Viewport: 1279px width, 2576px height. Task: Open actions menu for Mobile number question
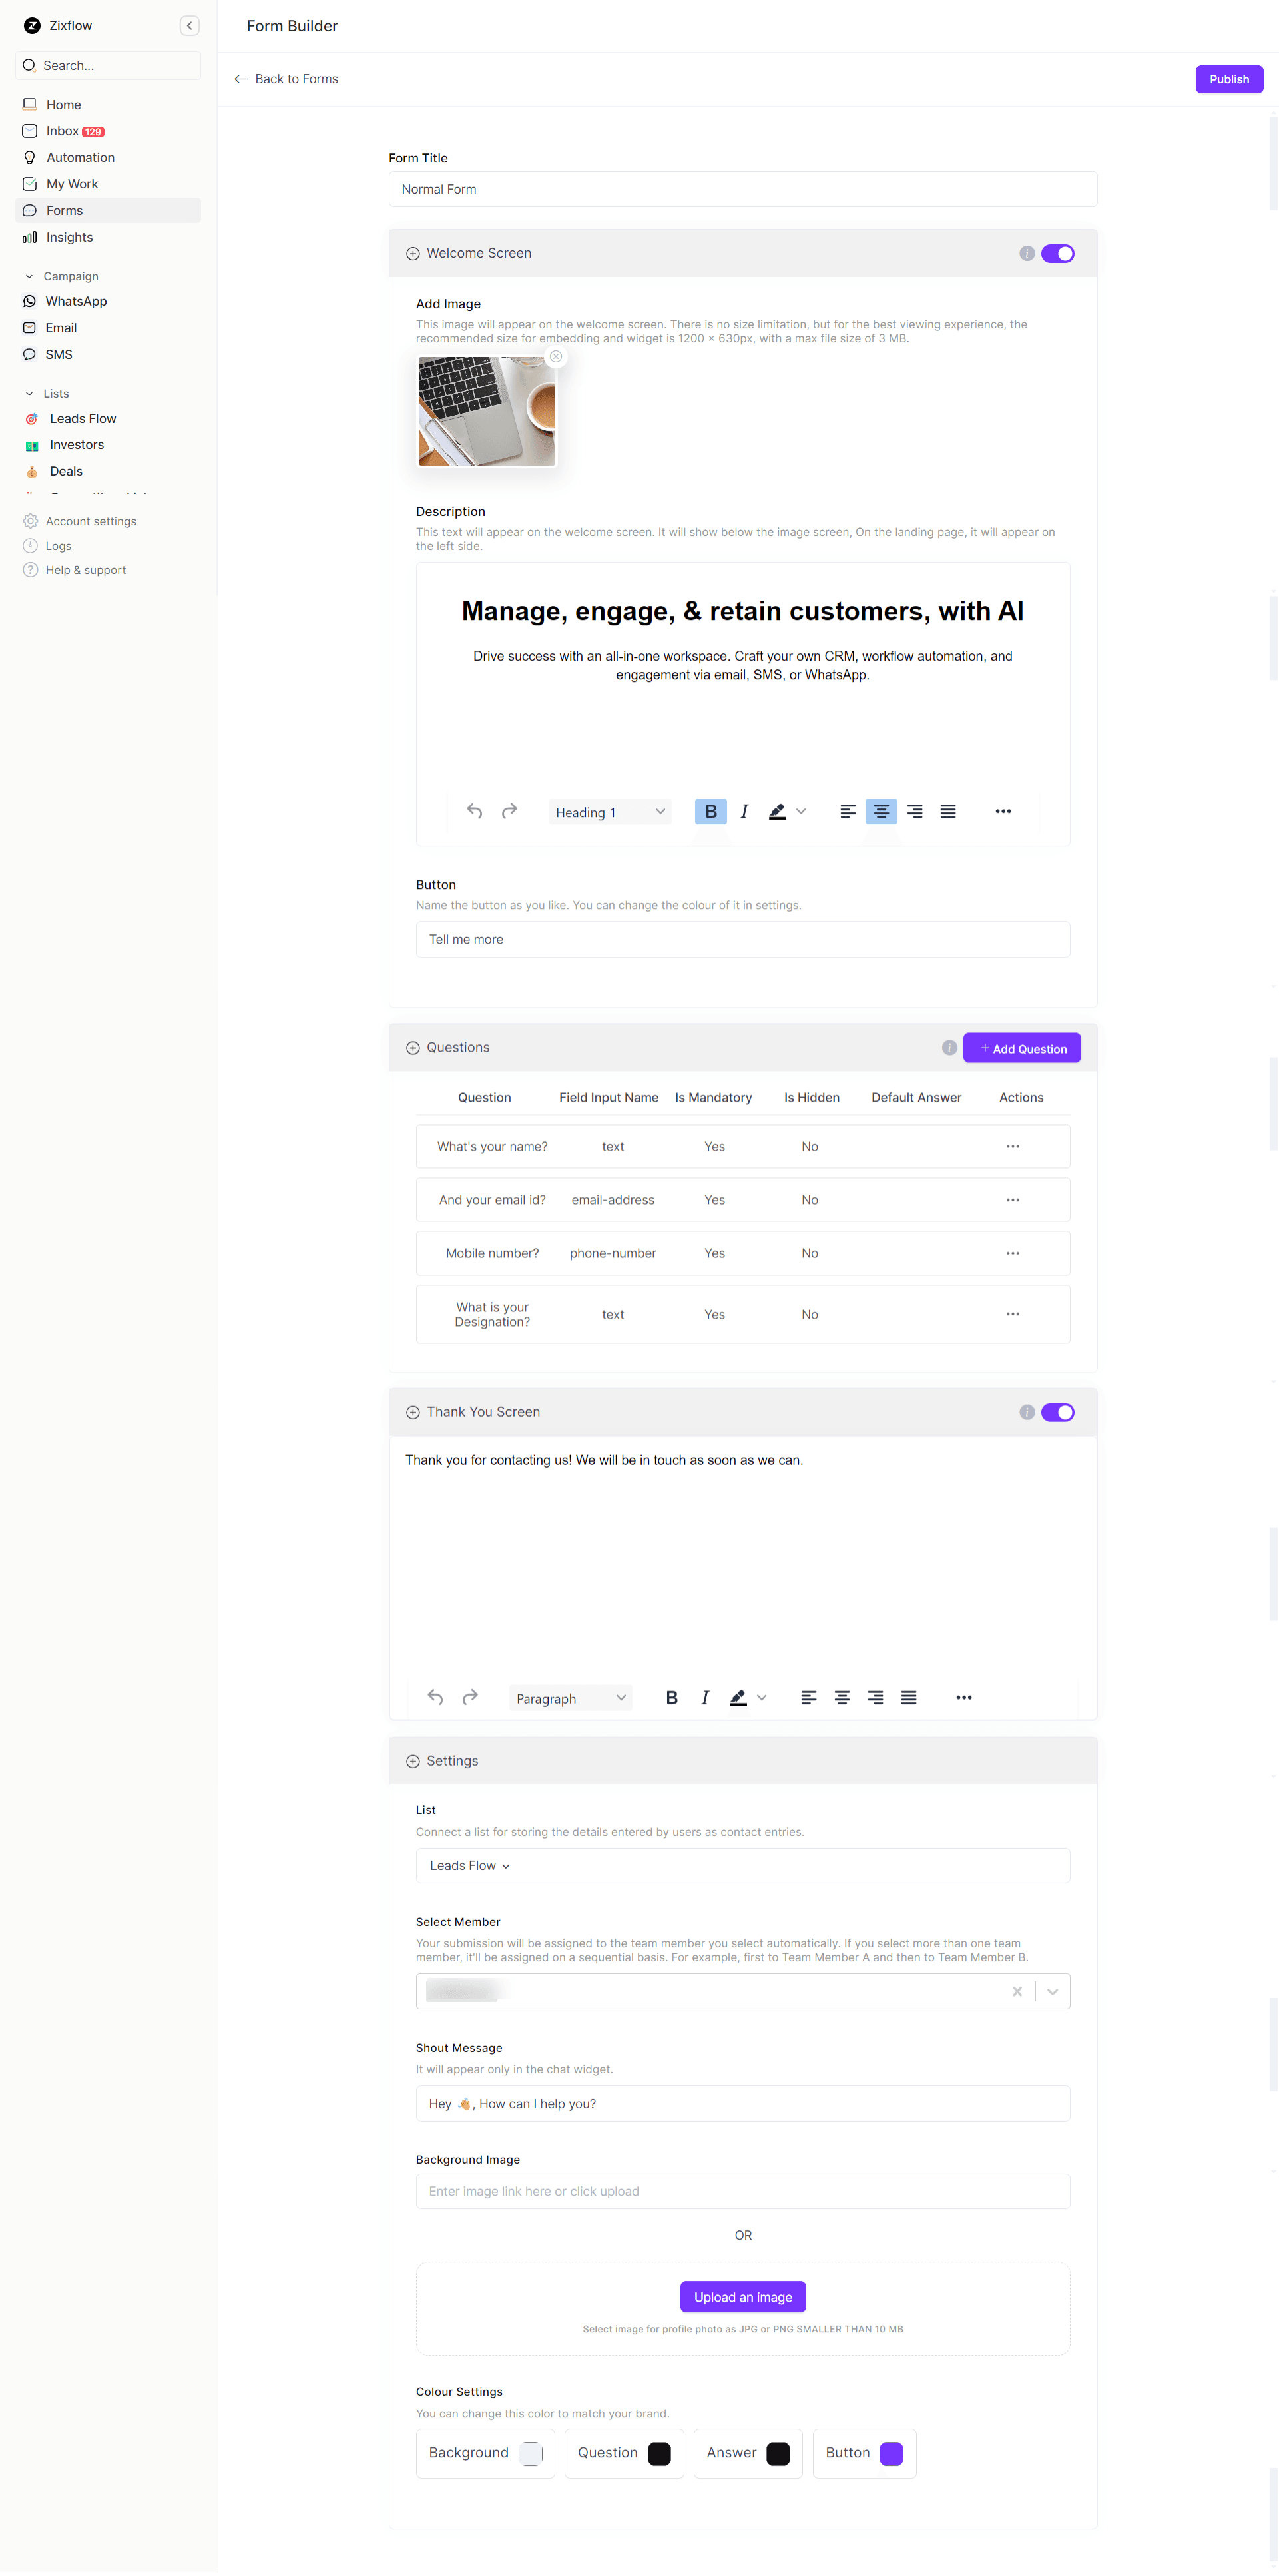click(x=1012, y=1253)
